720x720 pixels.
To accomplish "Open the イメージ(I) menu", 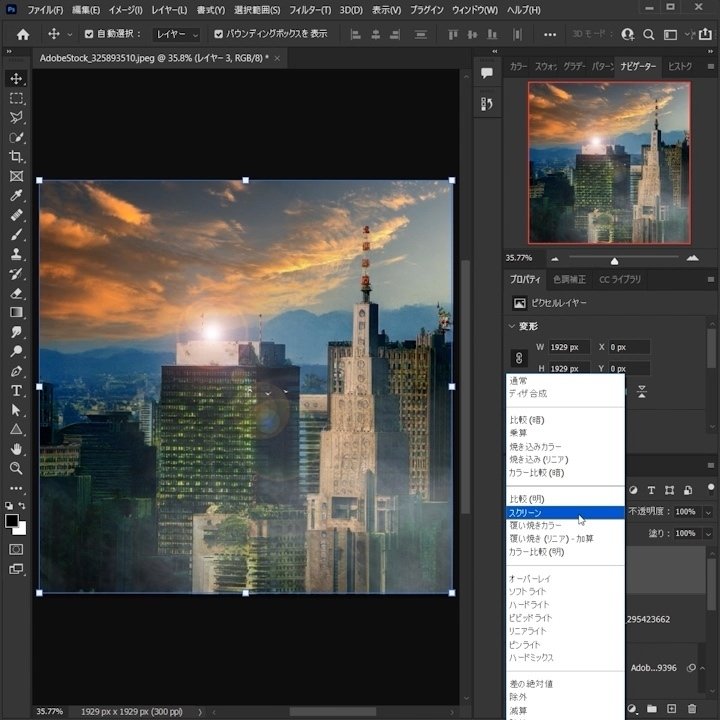I will [x=125, y=10].
